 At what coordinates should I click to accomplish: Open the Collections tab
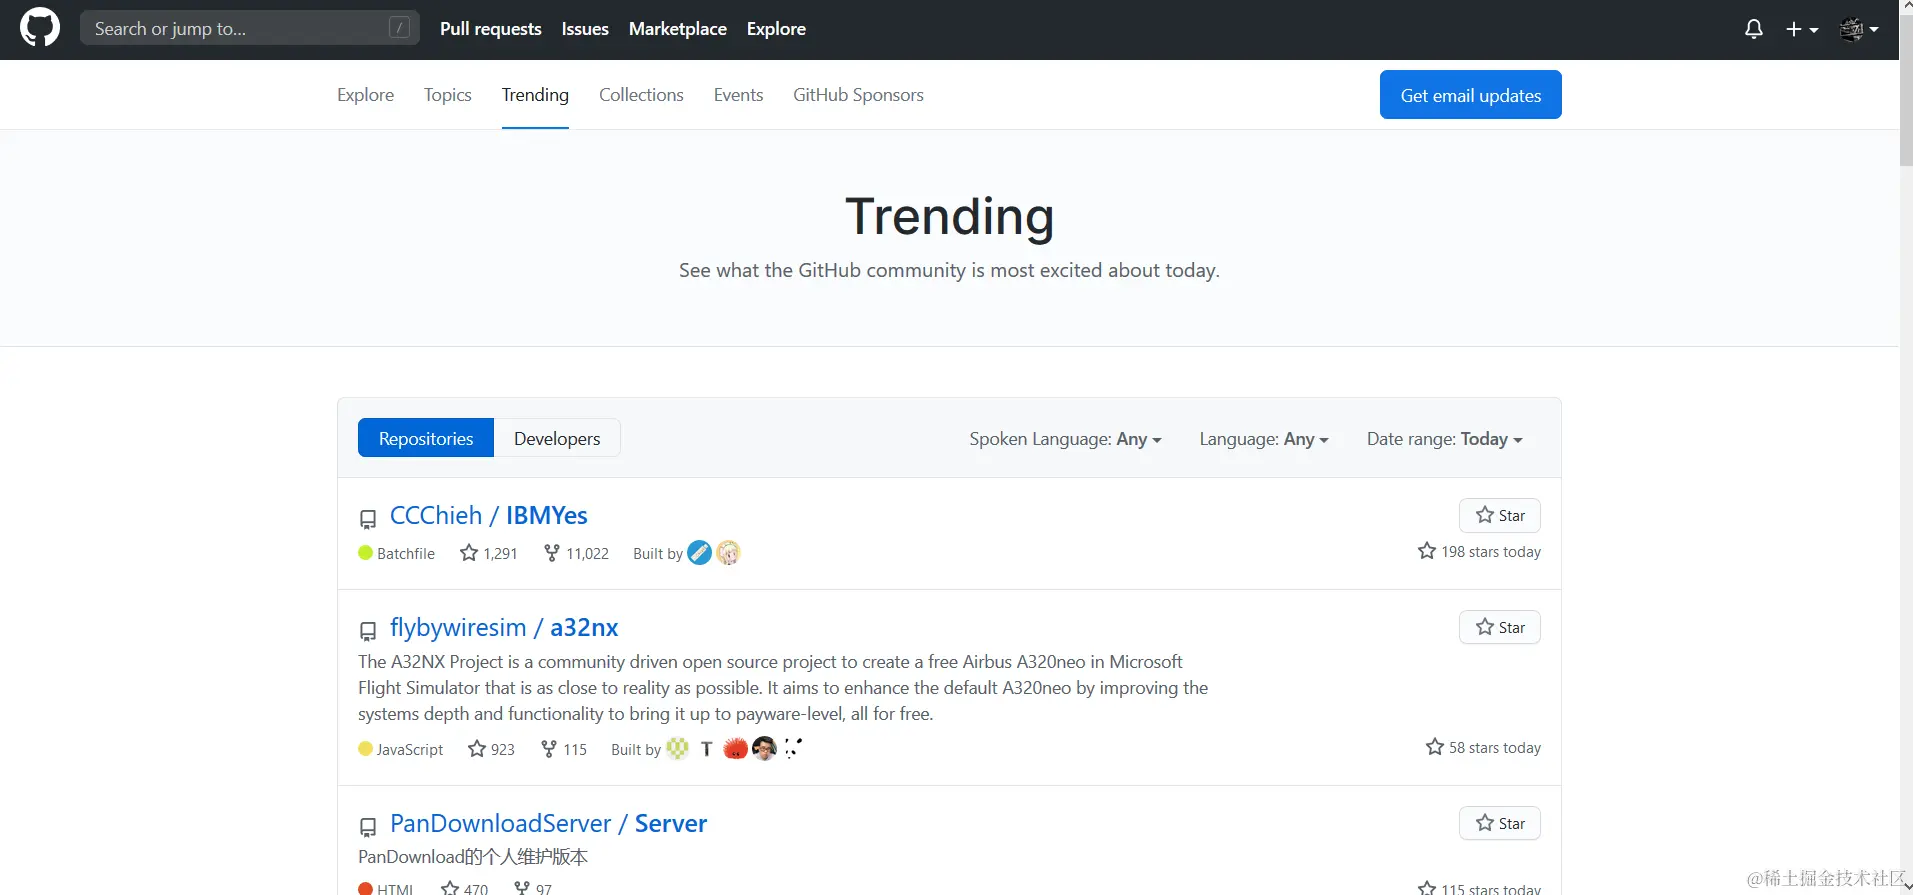(x=641, y=95)
